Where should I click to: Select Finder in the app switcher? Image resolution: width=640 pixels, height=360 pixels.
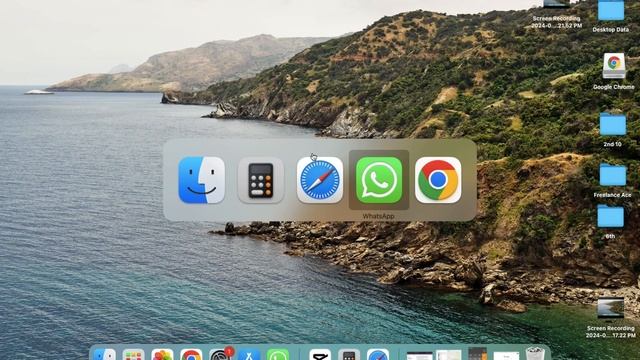coord(202,180)
